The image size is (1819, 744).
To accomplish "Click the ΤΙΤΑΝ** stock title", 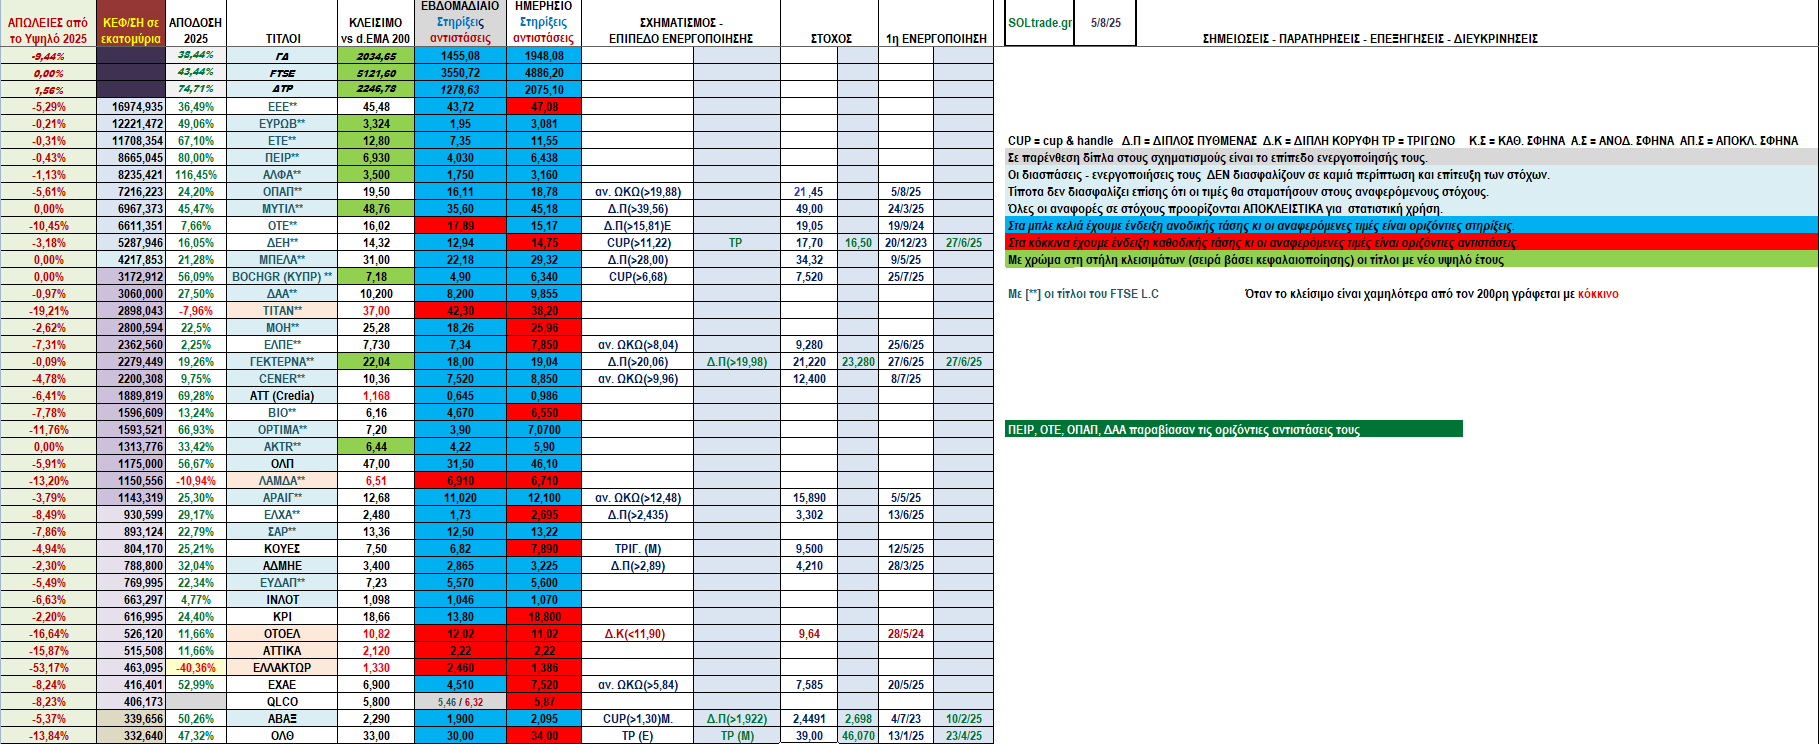I will 283,311.
